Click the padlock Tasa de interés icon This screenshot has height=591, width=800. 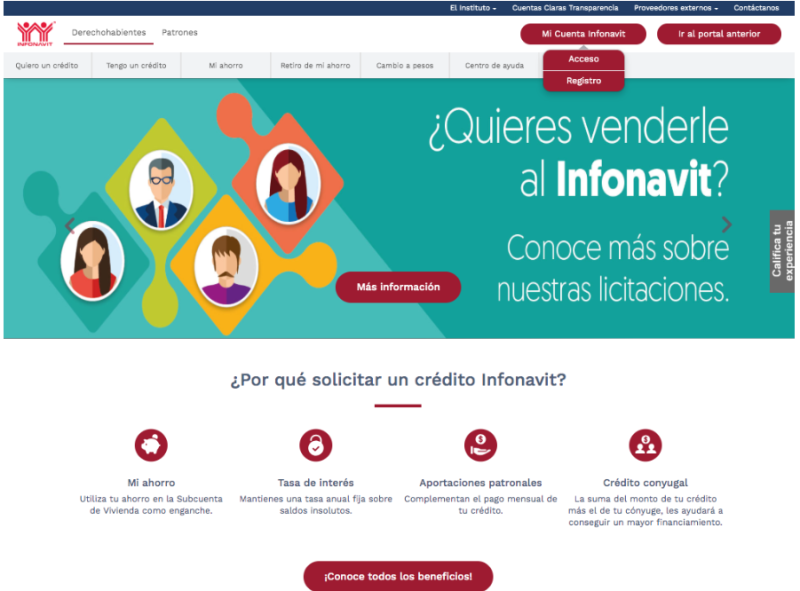pyautogui.click(x=316, y=445)
